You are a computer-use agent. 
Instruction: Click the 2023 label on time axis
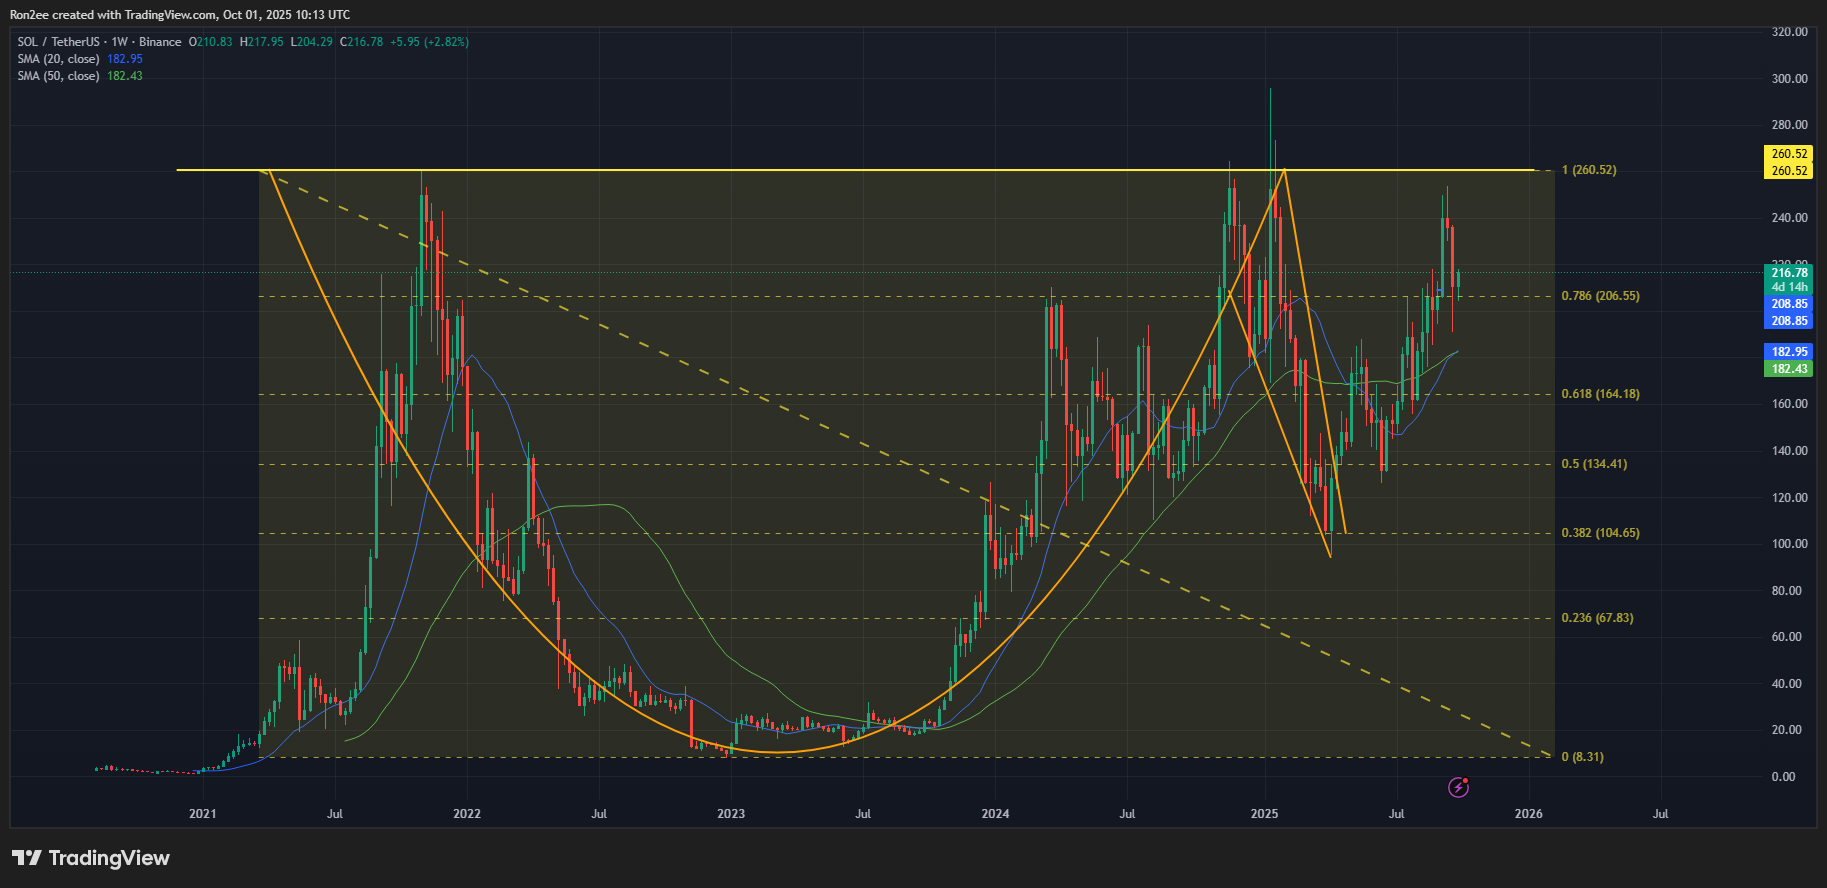731,814
